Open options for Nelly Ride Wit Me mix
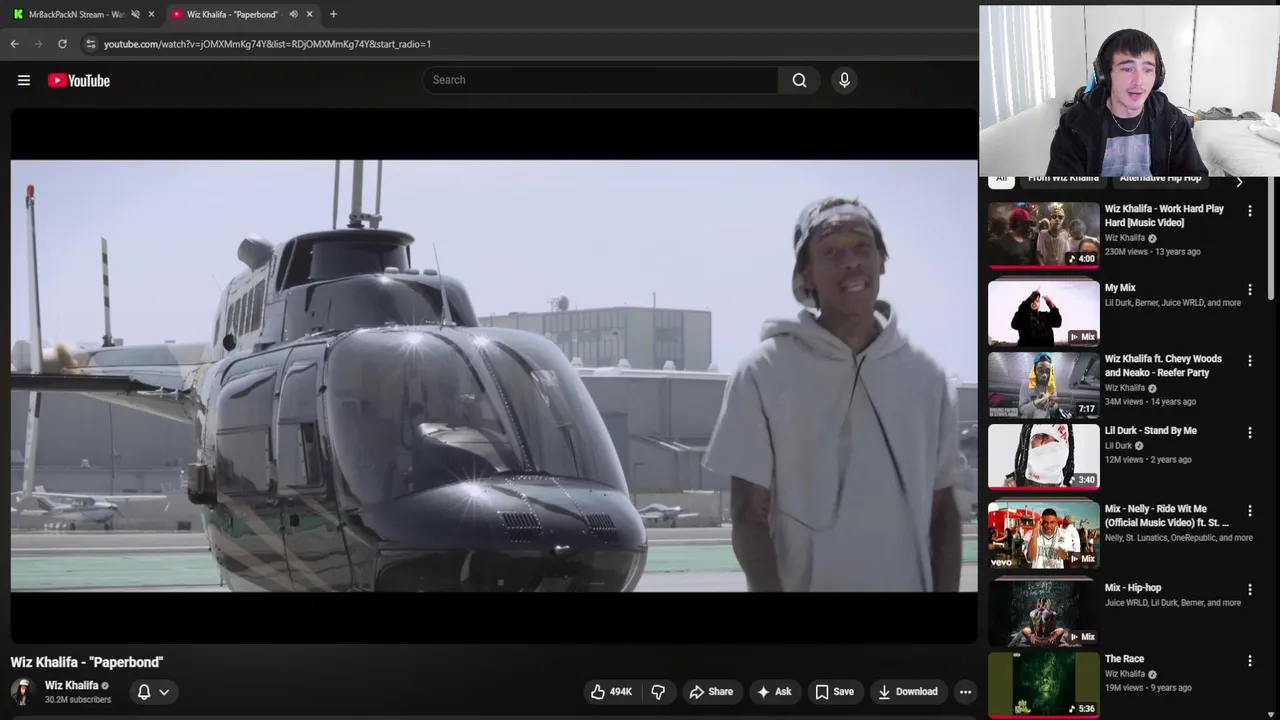This screenshot has width=1280, height=720. click(1249, 510)
